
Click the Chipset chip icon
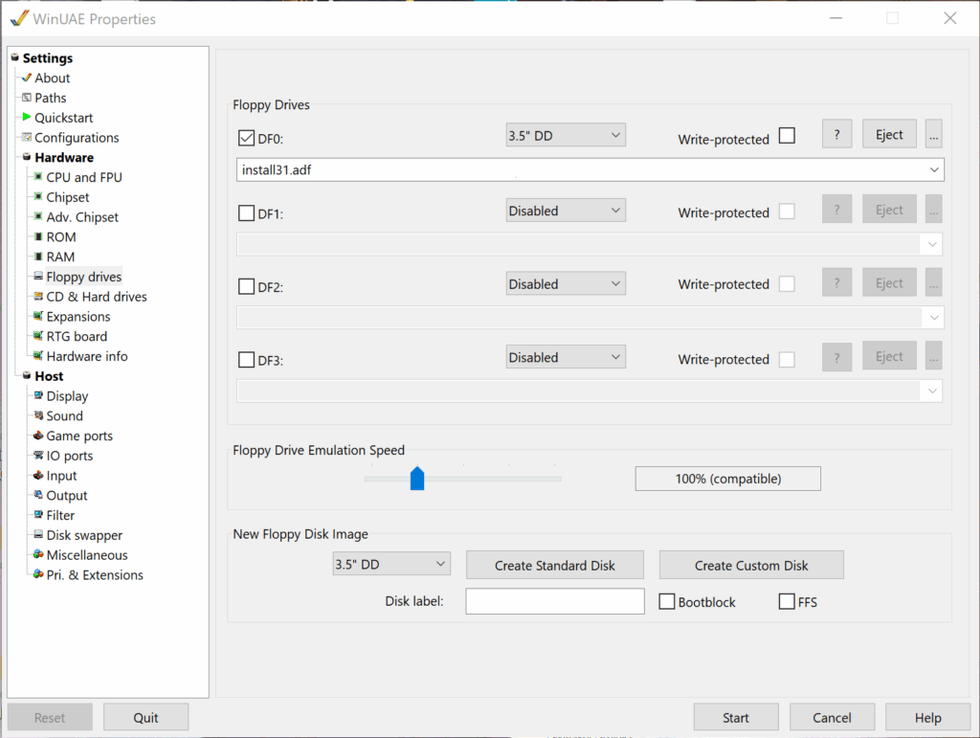[38, 197]
